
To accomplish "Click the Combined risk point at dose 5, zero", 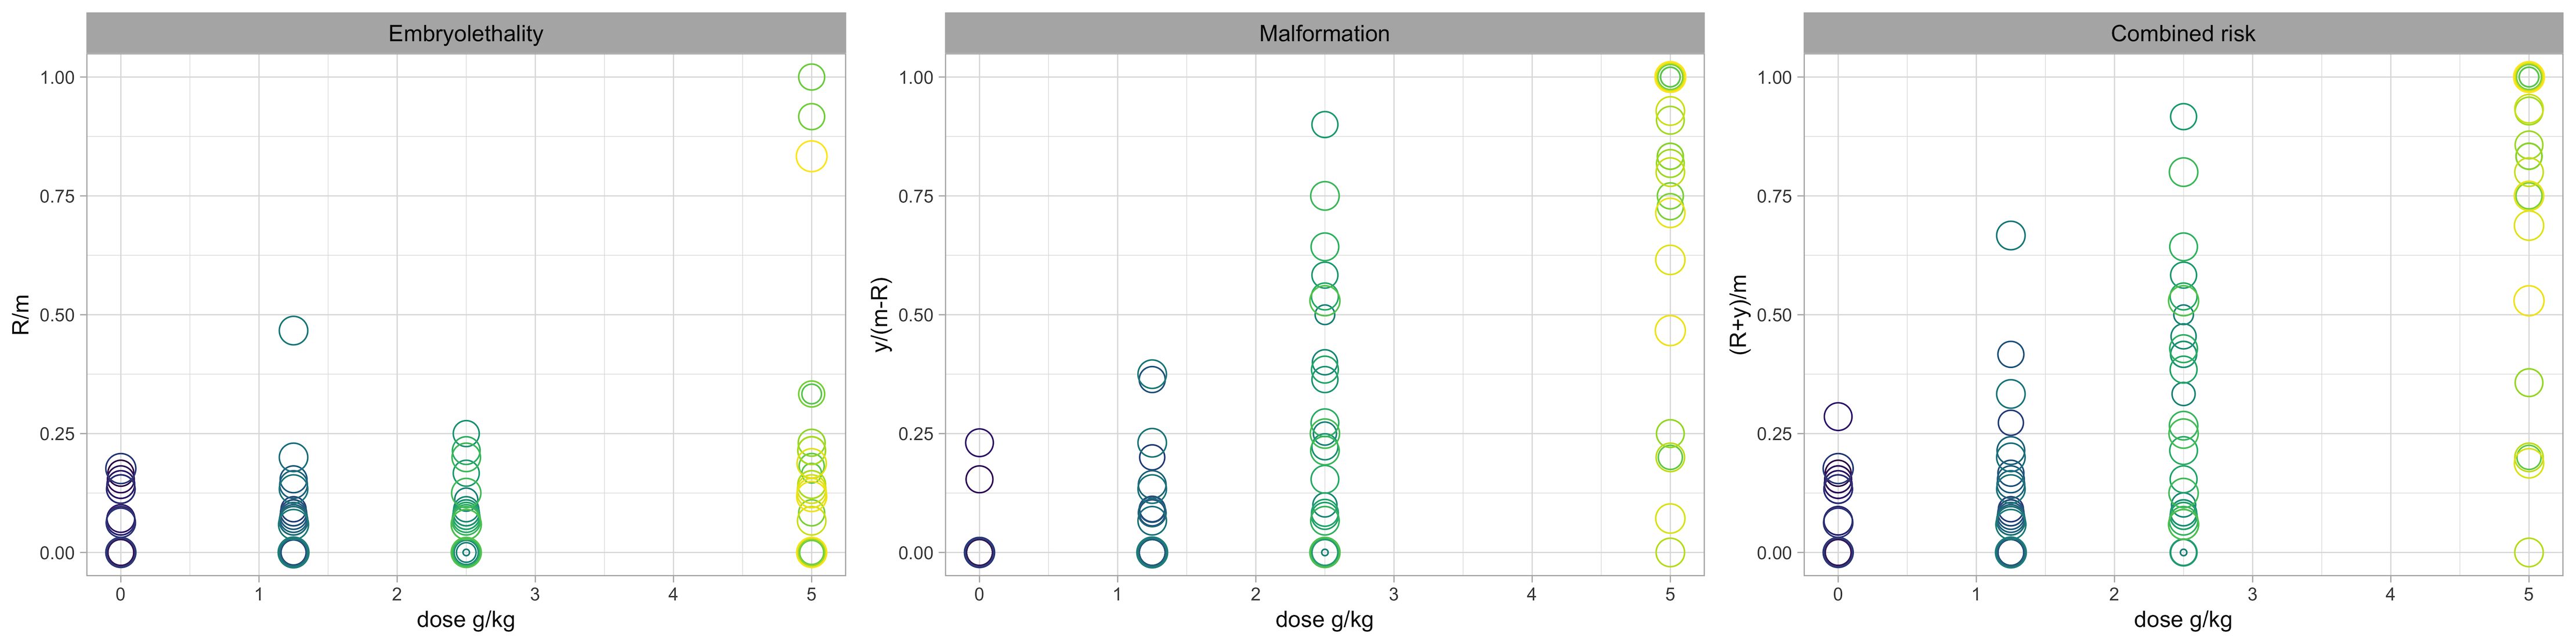I will (x=2528, y=552).
